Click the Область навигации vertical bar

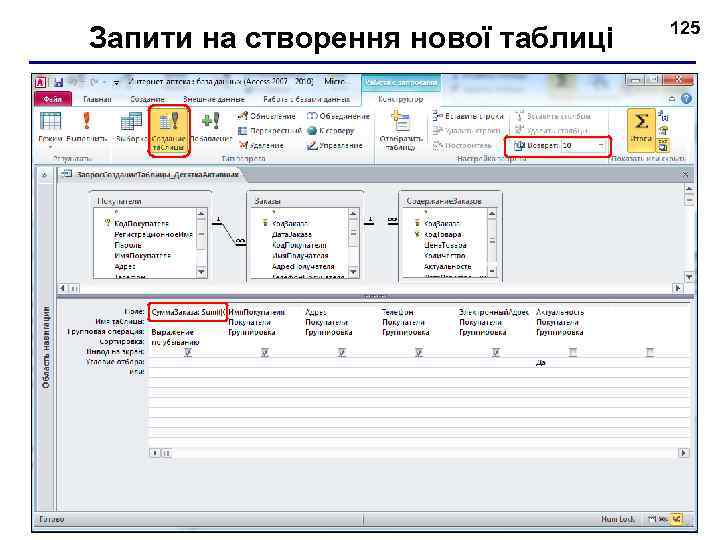click(x=45, y=348)
